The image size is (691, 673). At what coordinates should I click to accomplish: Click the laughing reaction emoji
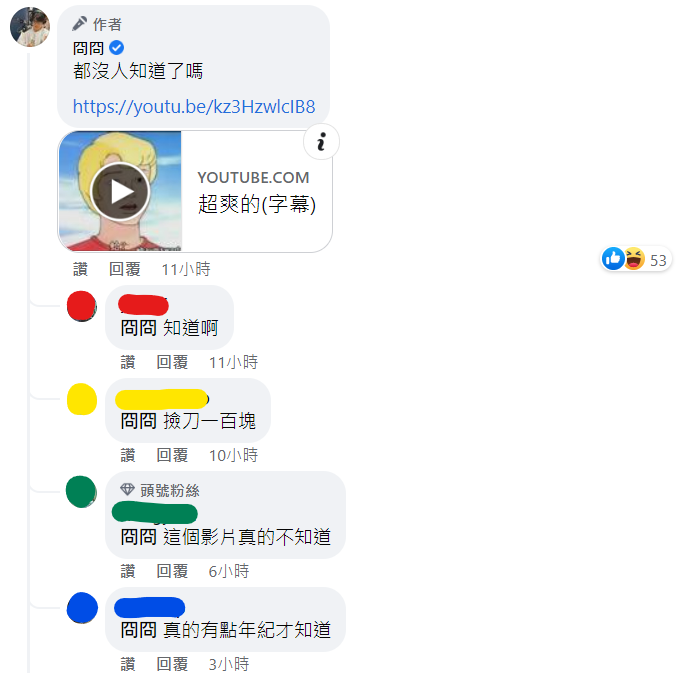click(x=635, y=259)
